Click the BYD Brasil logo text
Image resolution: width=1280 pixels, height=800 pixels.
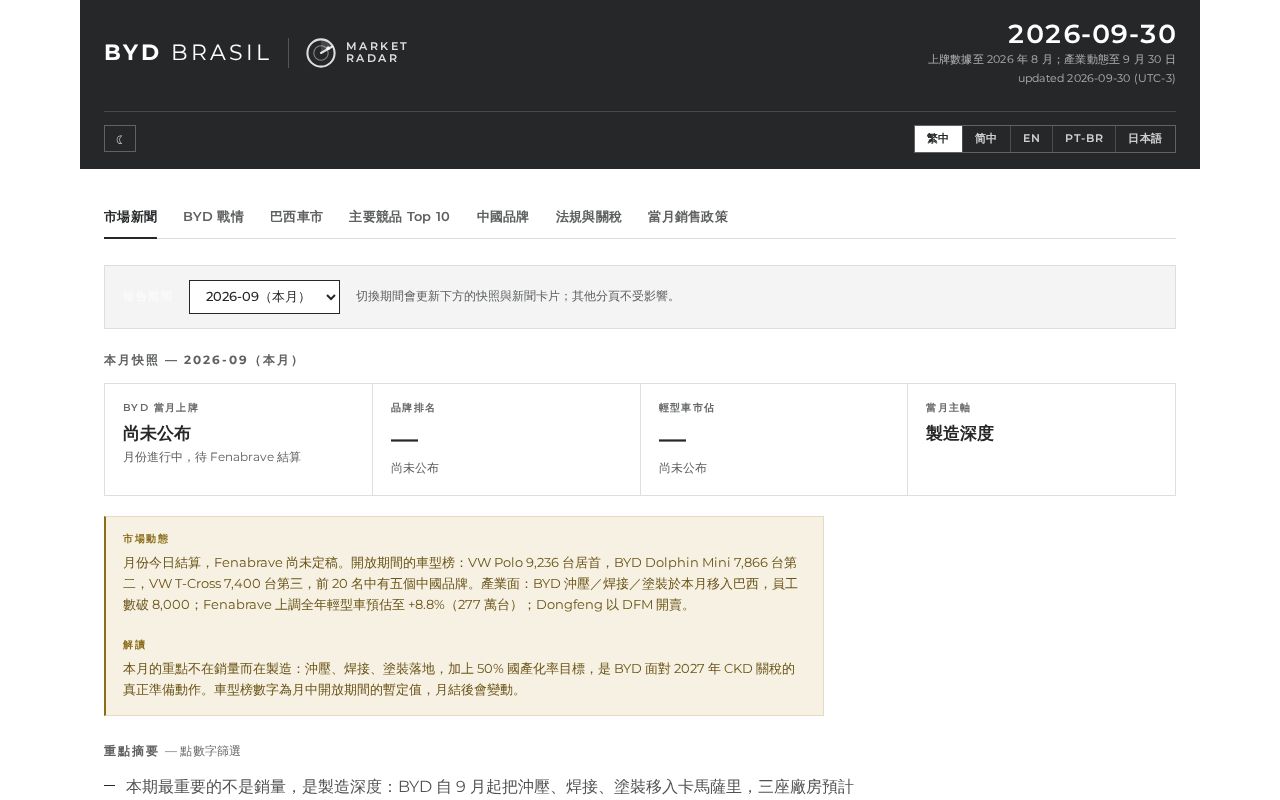187,53
